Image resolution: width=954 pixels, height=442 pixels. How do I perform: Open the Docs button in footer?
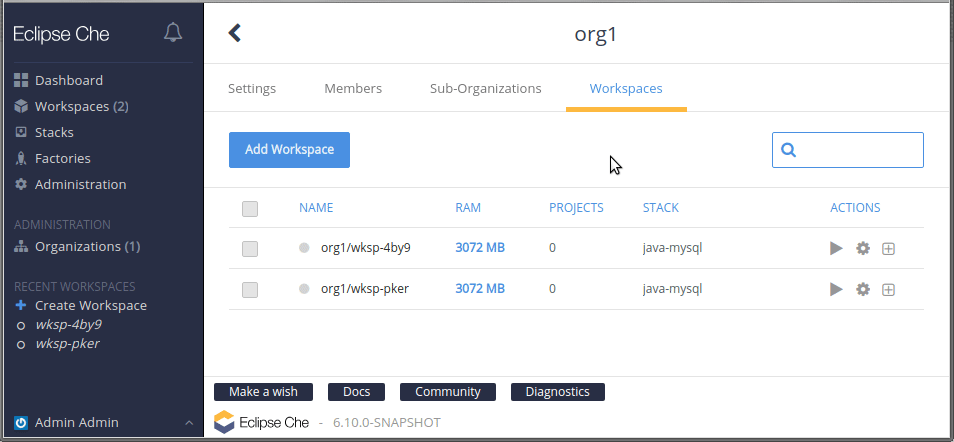(357, 392)
